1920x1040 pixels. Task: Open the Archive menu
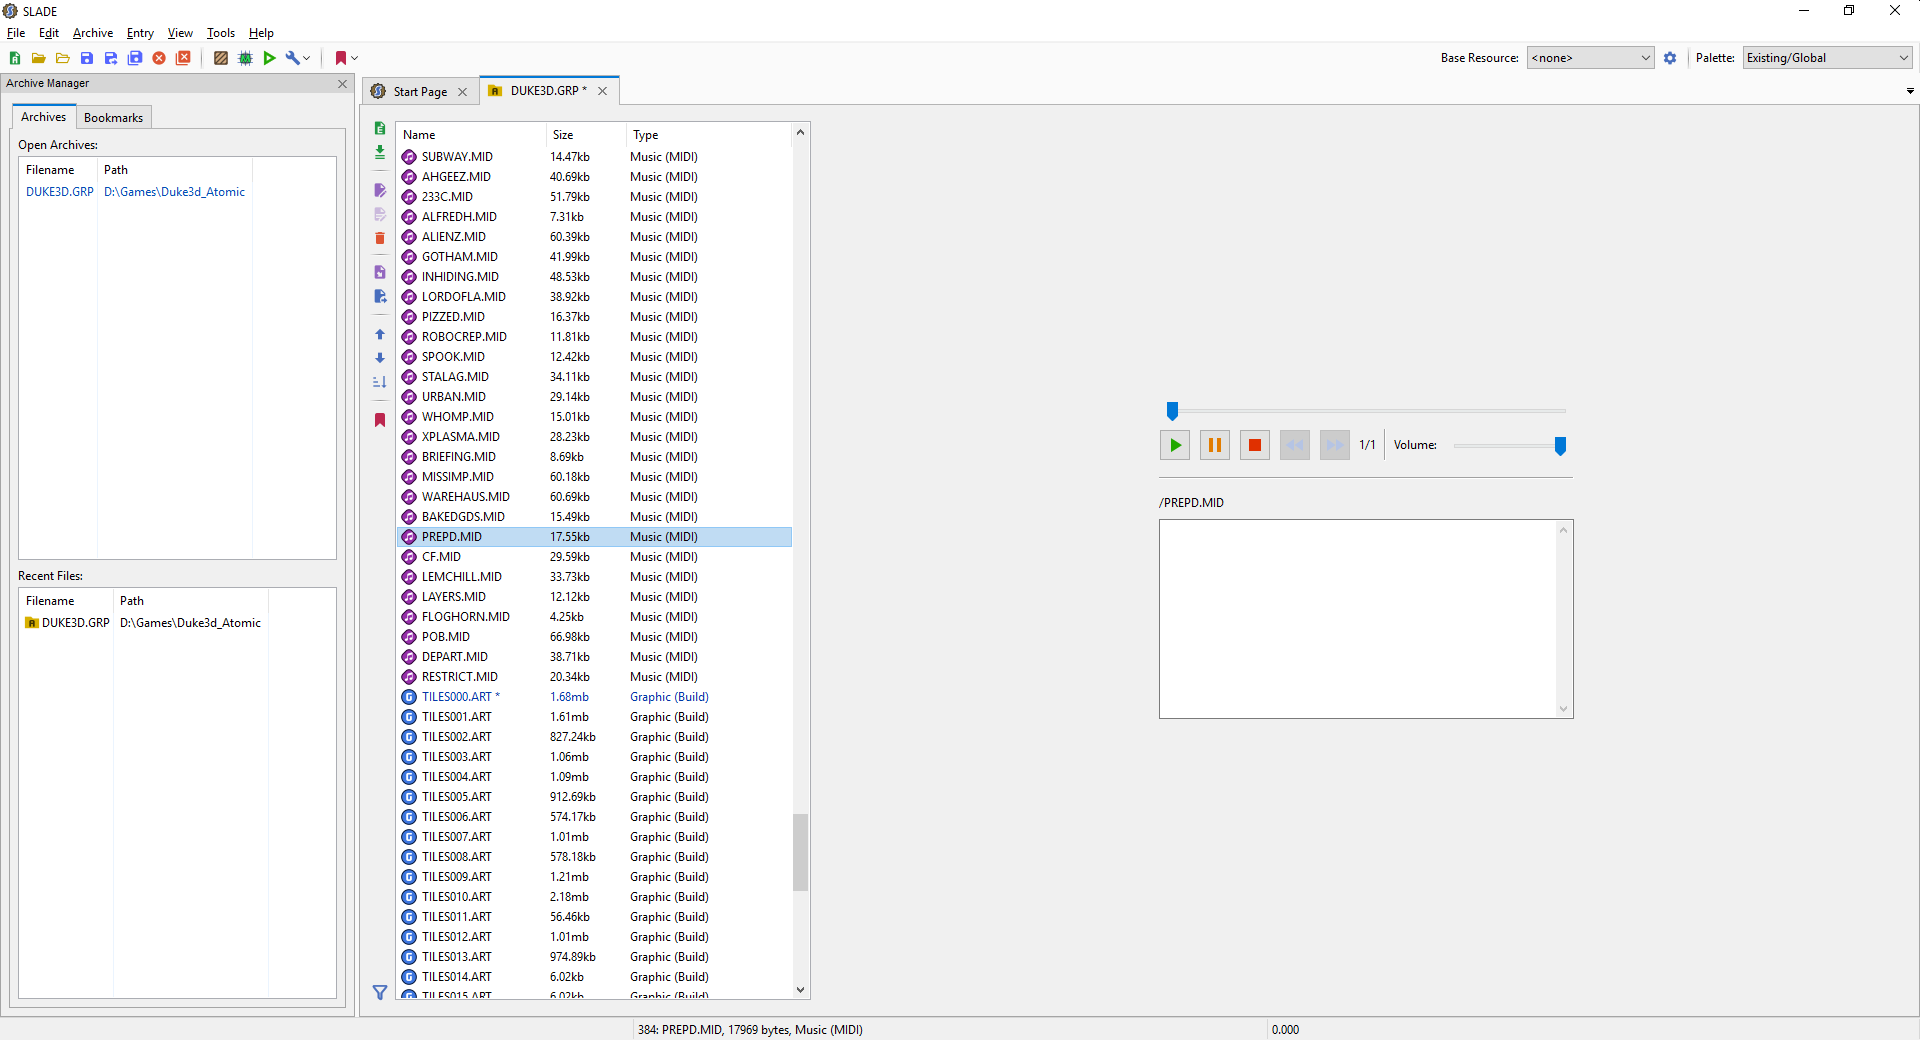click(x=92, y=33)
